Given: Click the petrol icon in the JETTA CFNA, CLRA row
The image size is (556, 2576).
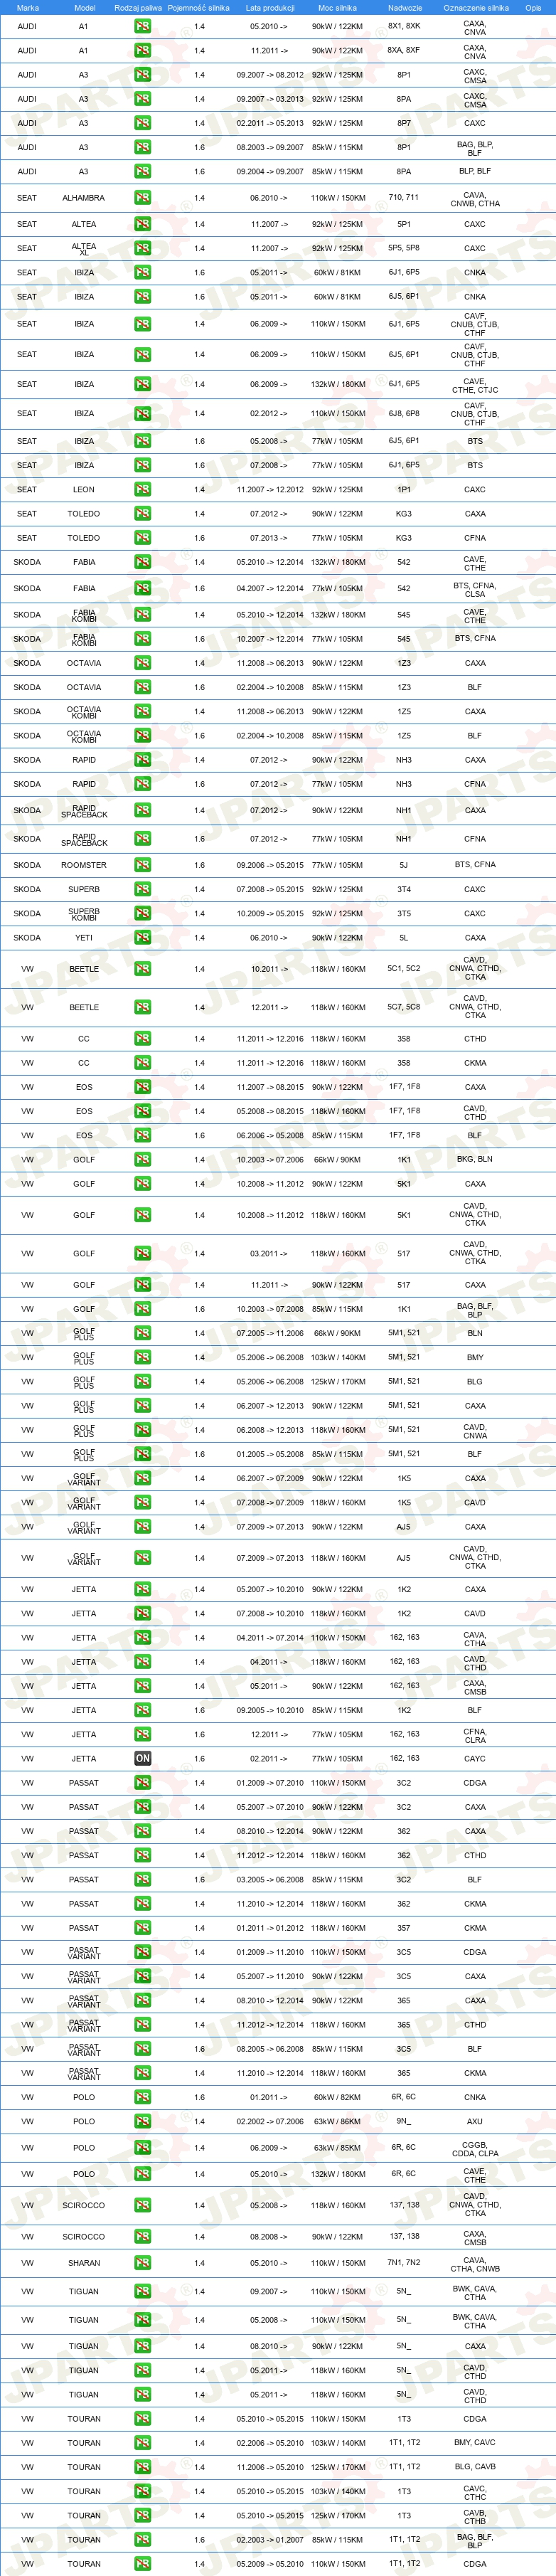Looking at the screenshot, I should pyautogui.click(x=143, y=1735).
